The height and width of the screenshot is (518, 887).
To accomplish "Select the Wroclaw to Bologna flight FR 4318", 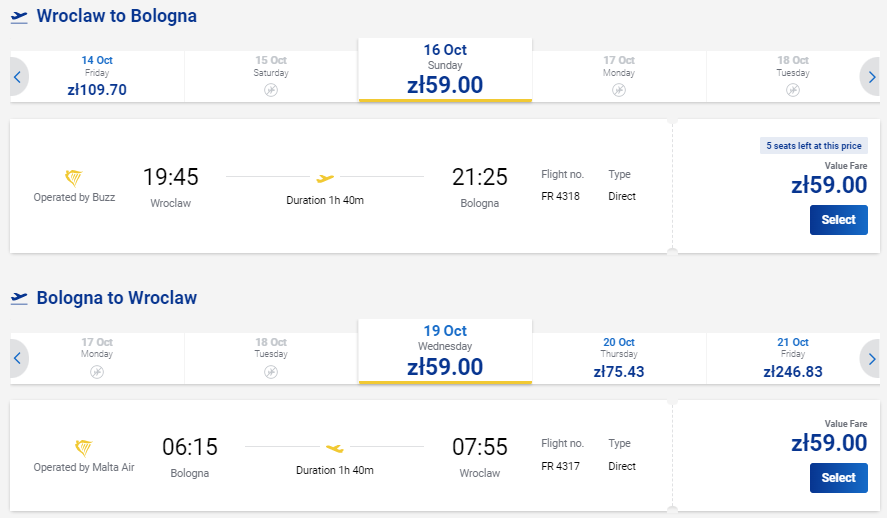I will click(838, 220).
